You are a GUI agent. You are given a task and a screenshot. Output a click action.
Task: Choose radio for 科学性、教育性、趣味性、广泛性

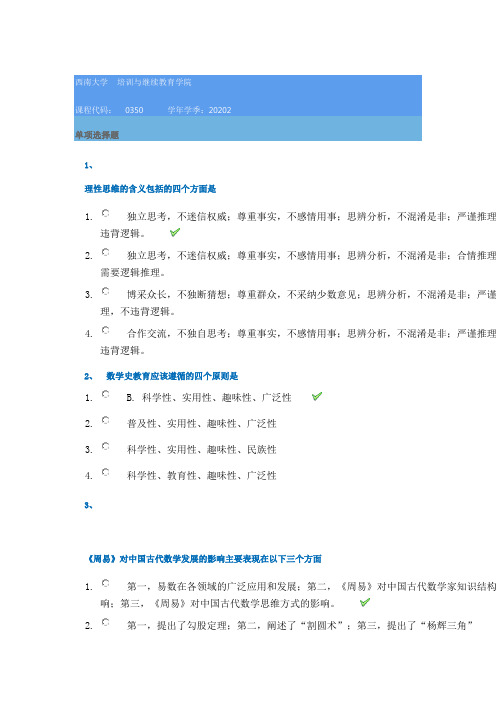(x=106, y=472)
